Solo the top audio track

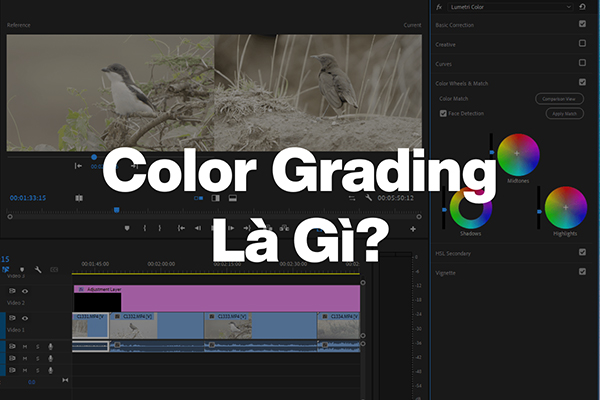(x=38, y=347)
